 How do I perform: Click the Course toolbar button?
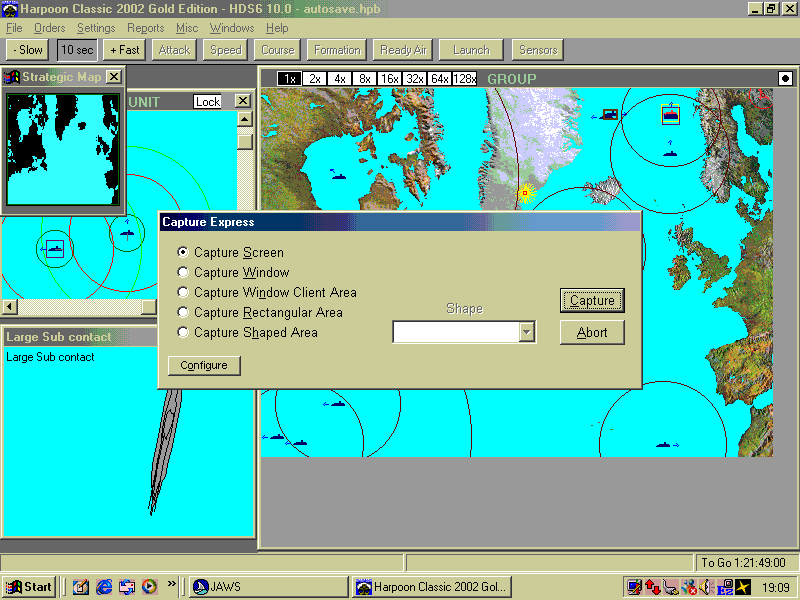click(278, 50)
